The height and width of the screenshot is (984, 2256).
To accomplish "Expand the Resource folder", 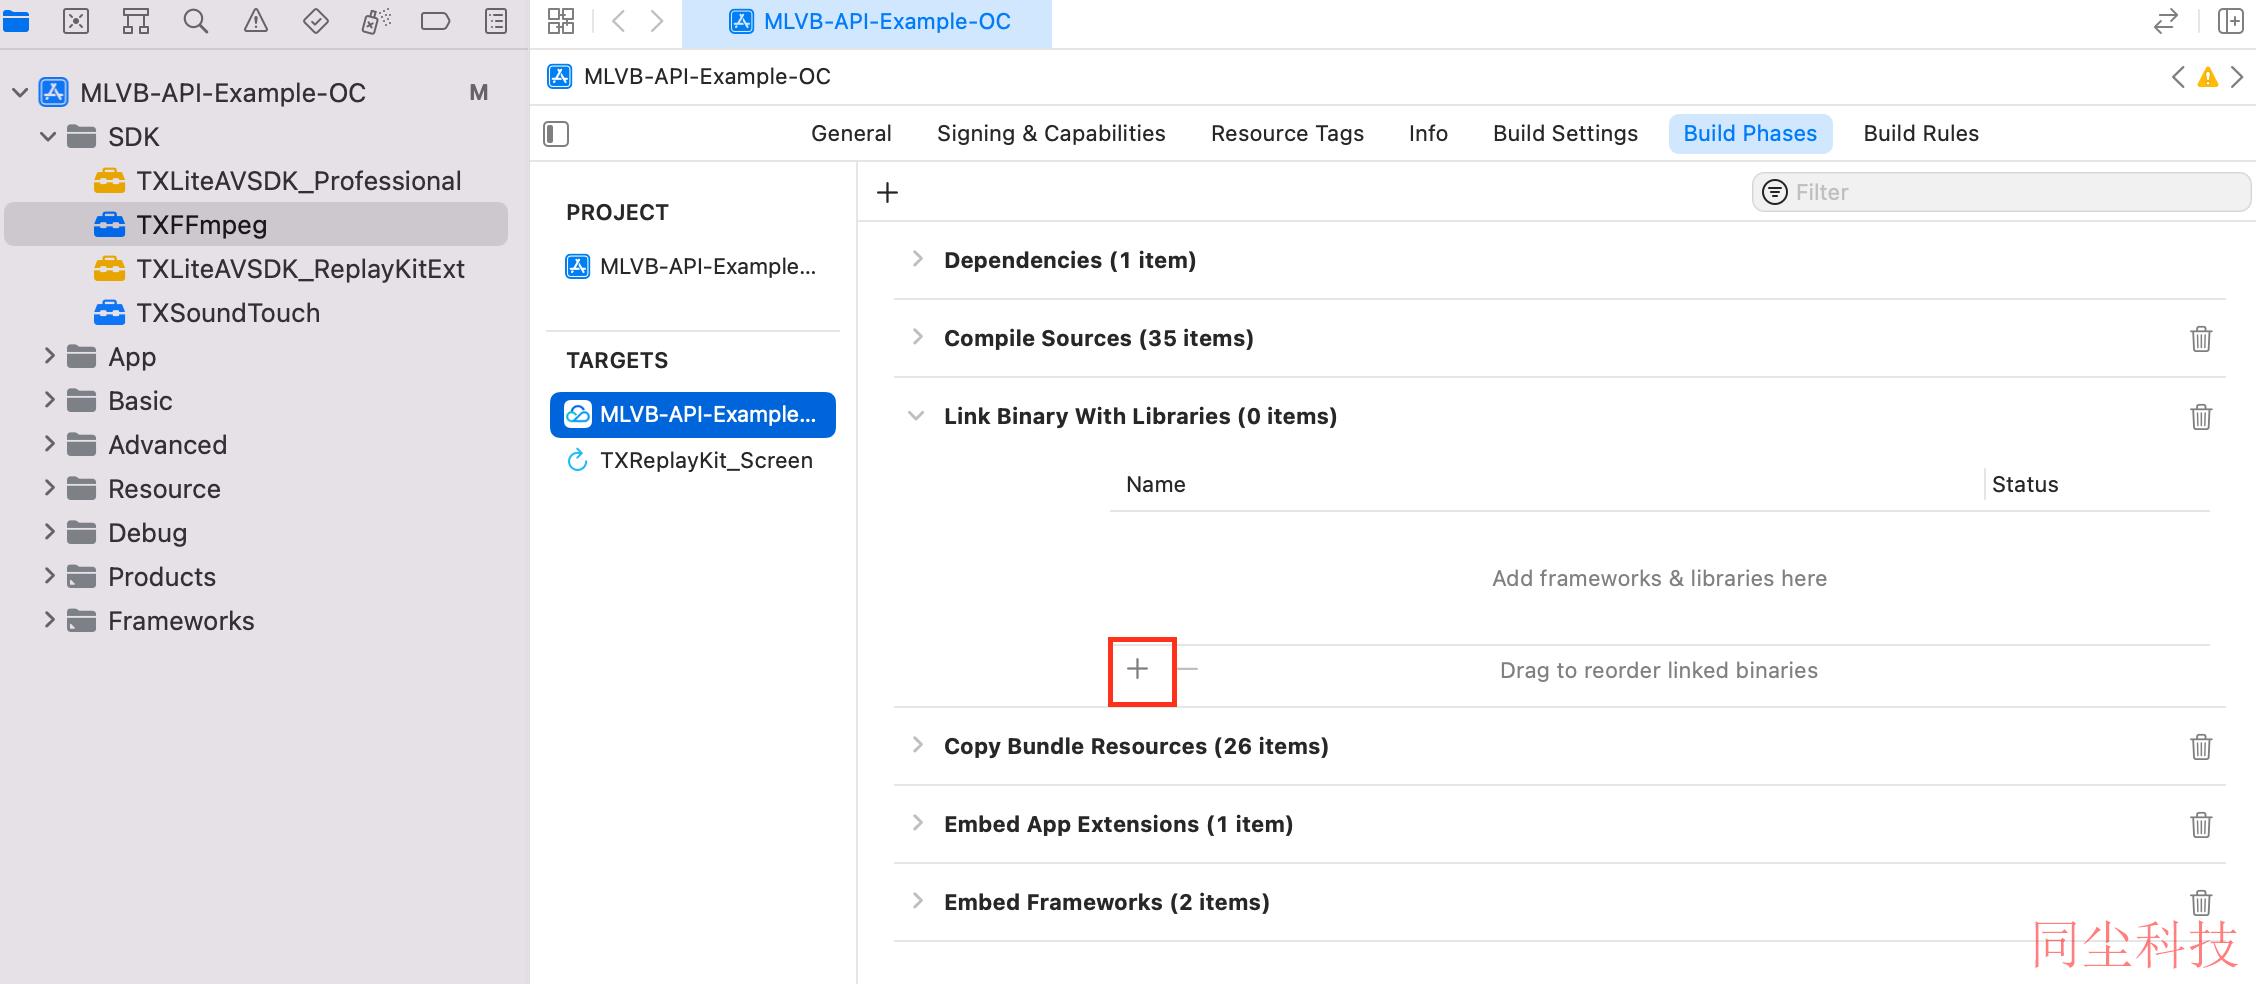I will pos(49,488).
